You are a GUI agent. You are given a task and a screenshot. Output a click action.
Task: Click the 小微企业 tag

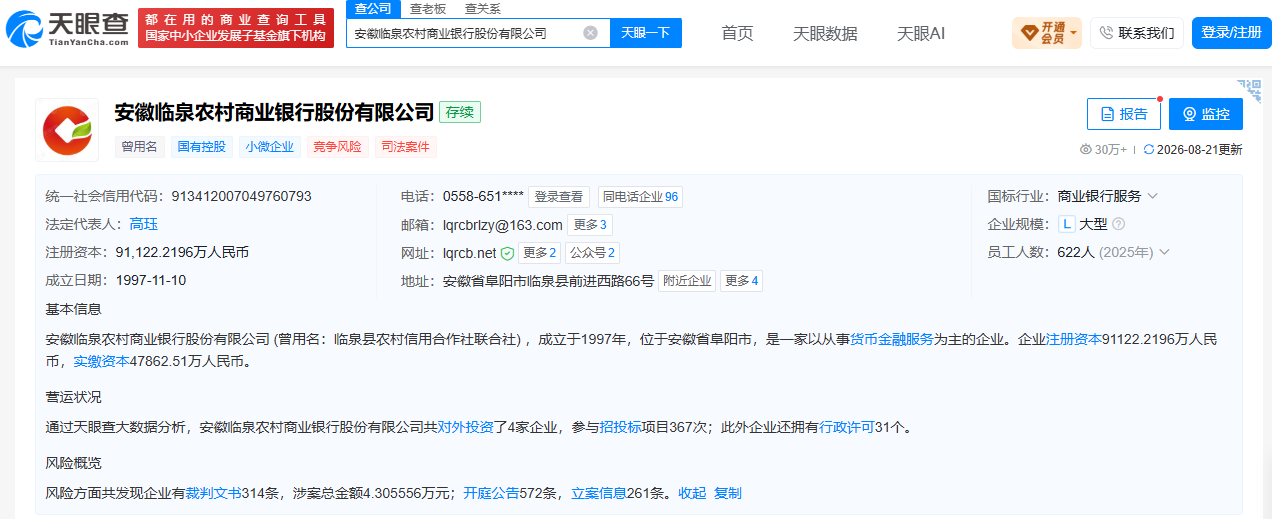coord(270,147)
